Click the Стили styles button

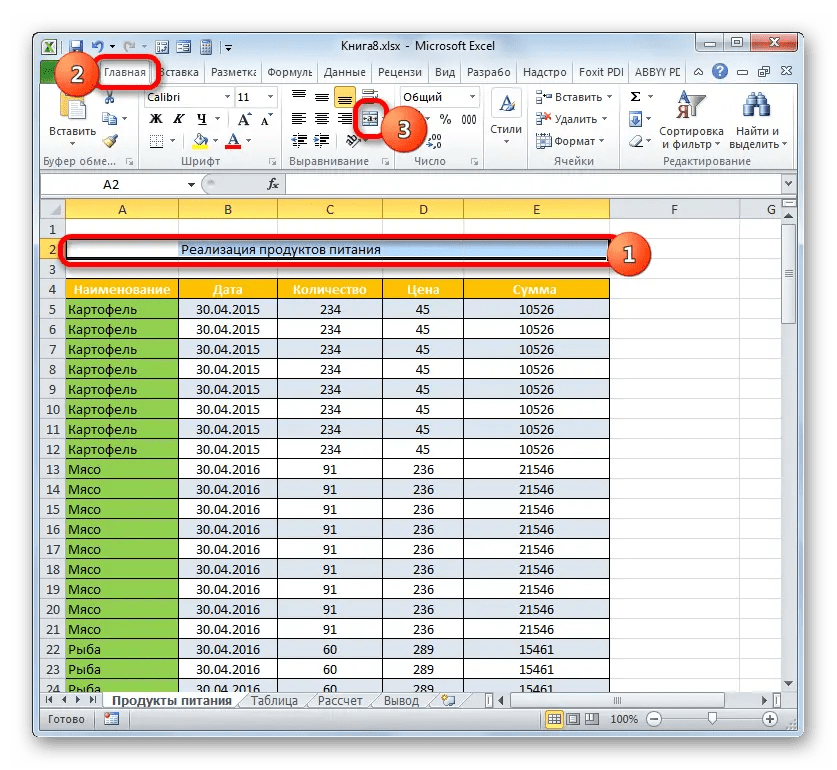[x=506, y=117]
